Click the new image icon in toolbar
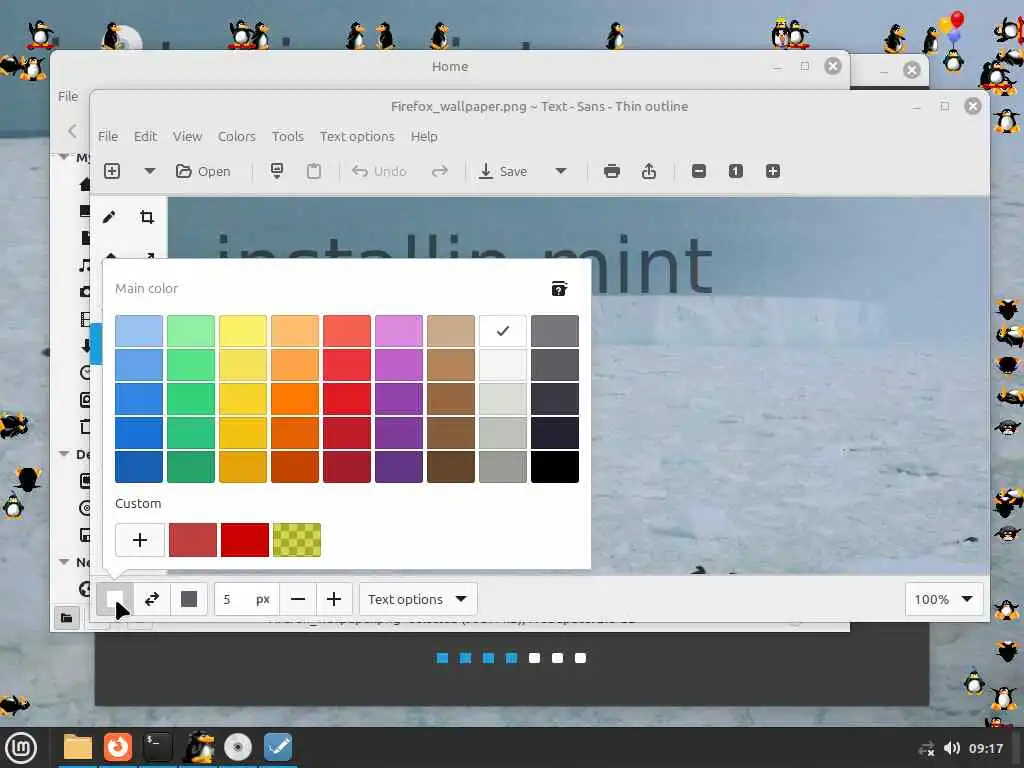Screen dimensions: 1024x768 click(112, 171)
